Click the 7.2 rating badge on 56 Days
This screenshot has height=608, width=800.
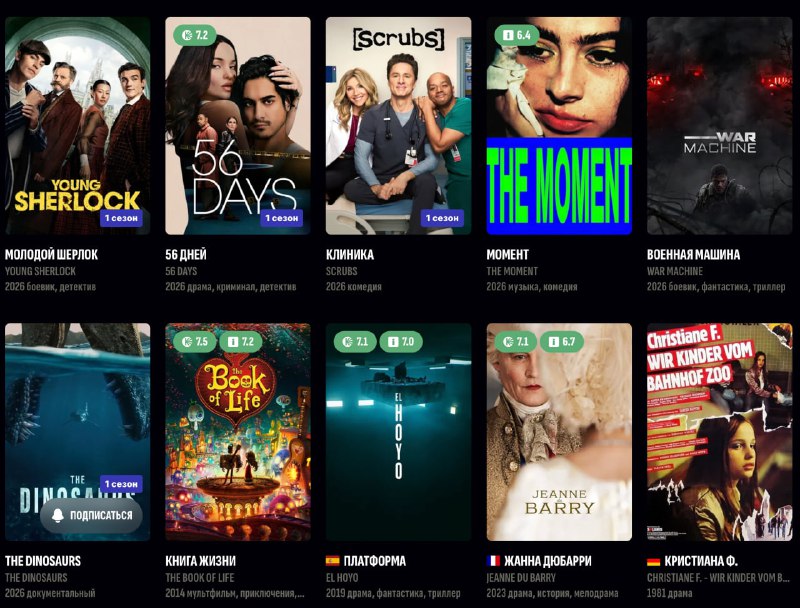pos(195,35)
